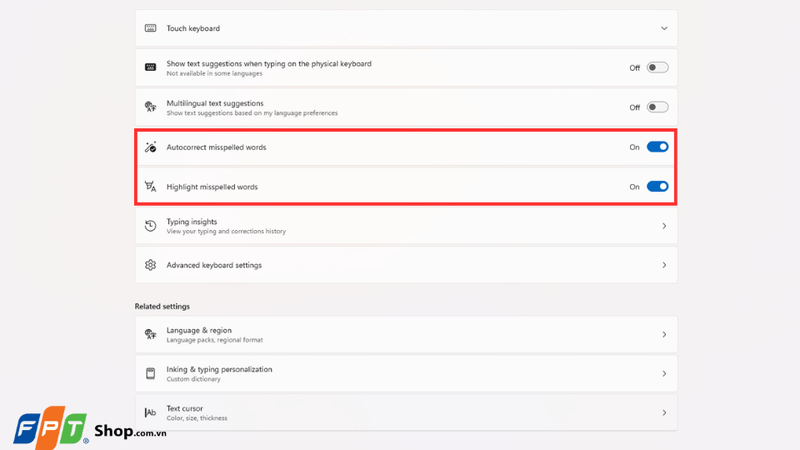
Task: Turn on Multilingual text suggestions toggle
Action: 657,107
